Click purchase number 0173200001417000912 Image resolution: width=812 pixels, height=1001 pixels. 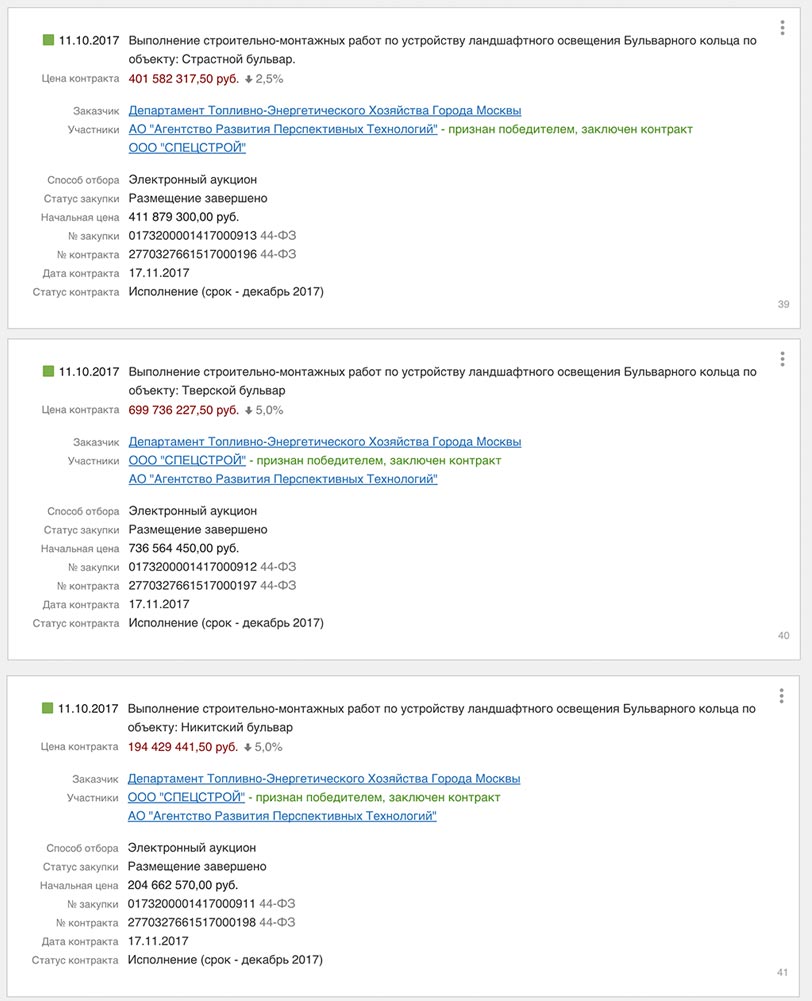pos(193,567)
